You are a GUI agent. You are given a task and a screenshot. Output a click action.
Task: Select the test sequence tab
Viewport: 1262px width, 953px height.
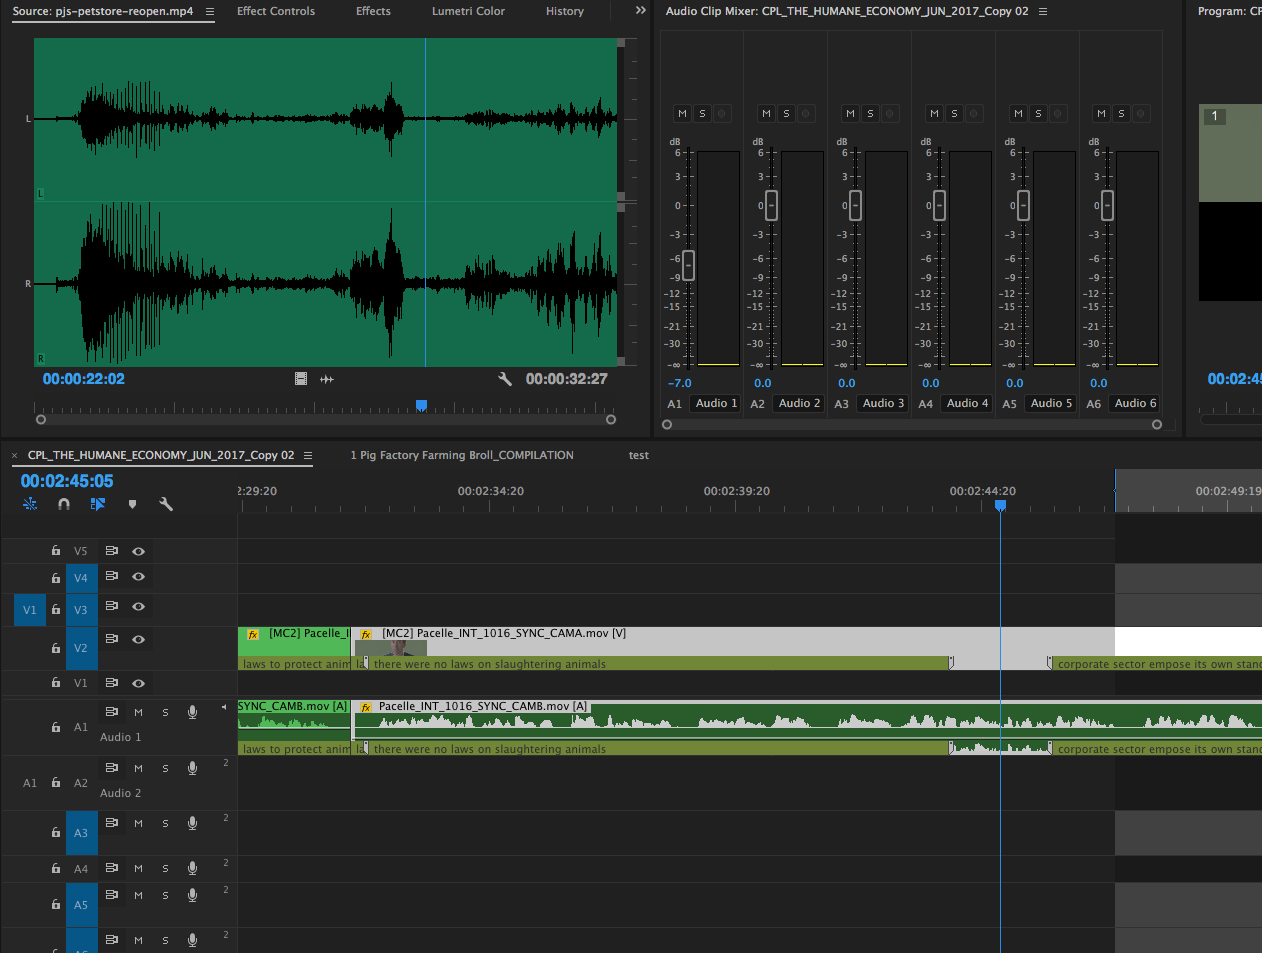638,455
